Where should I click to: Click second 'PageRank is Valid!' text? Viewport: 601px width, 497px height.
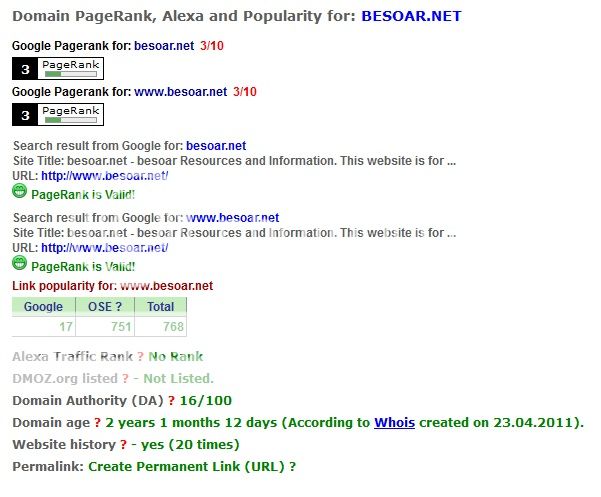coord(83,267)
